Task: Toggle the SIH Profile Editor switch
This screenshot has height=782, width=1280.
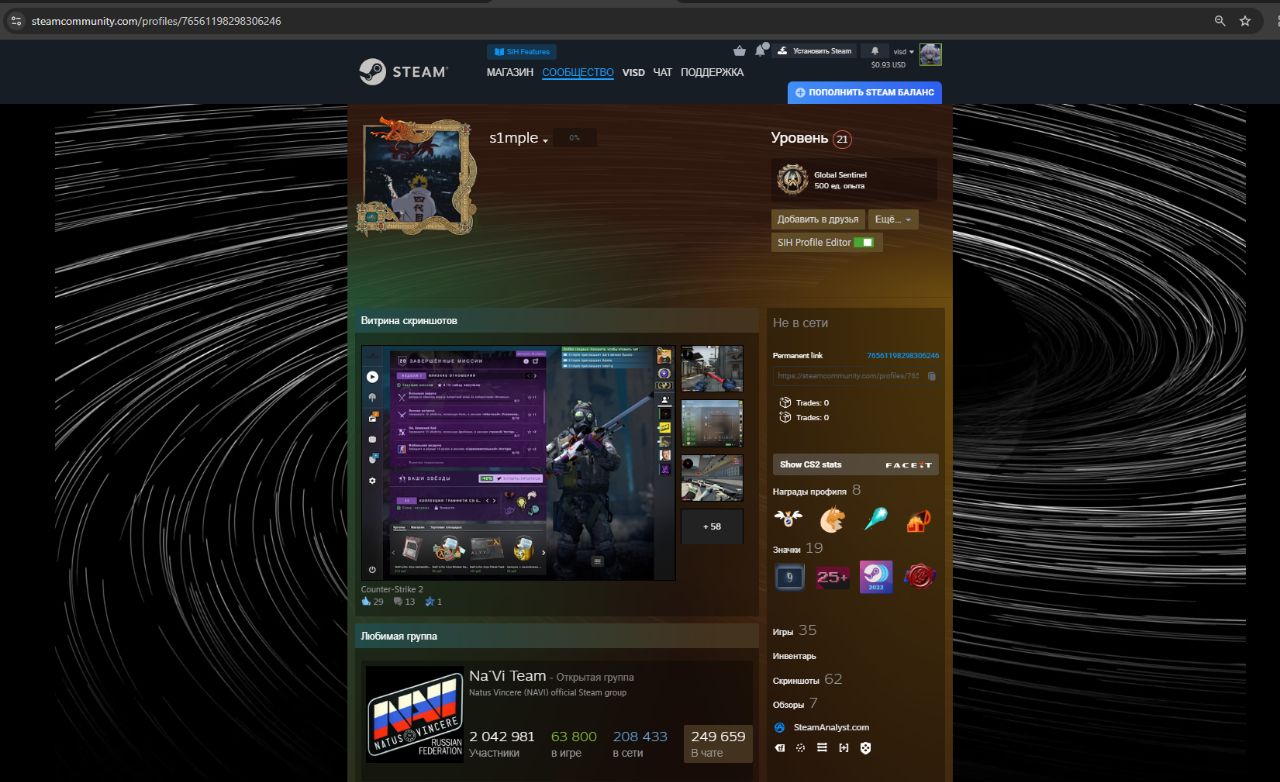Action: pos(863,242)
